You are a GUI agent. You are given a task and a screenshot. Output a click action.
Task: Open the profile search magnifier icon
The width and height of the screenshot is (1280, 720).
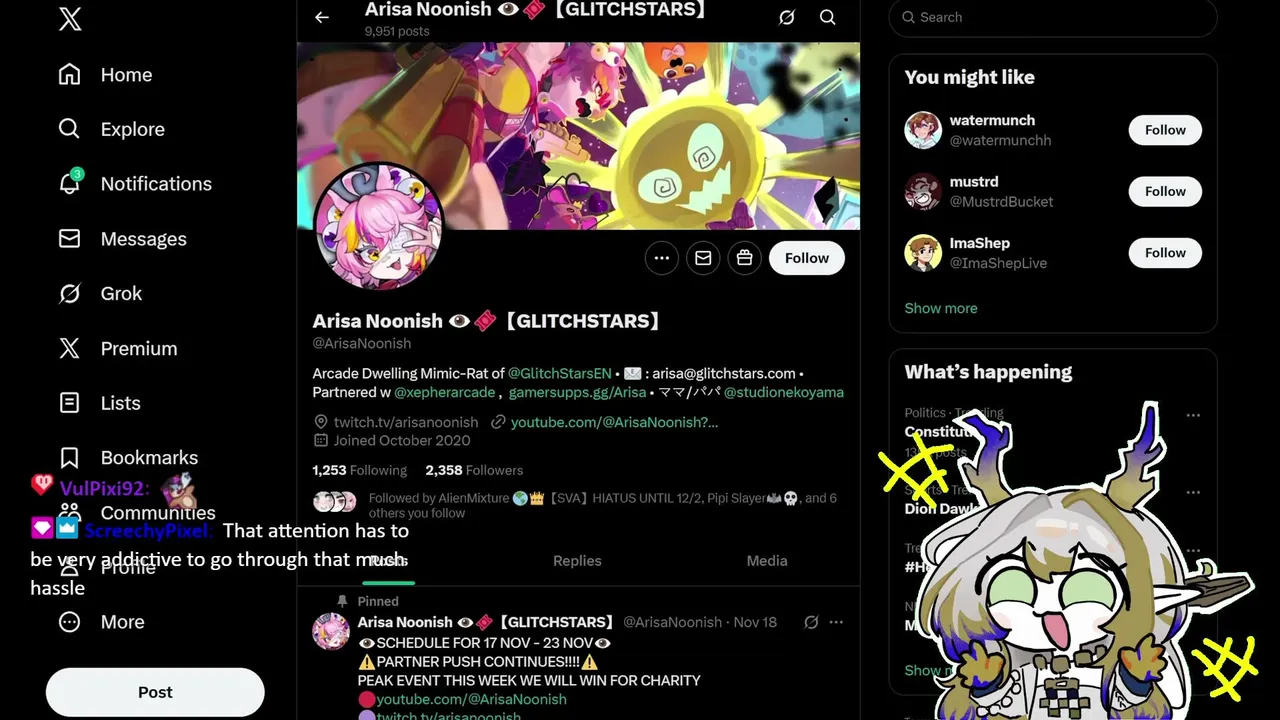[828, 17]
